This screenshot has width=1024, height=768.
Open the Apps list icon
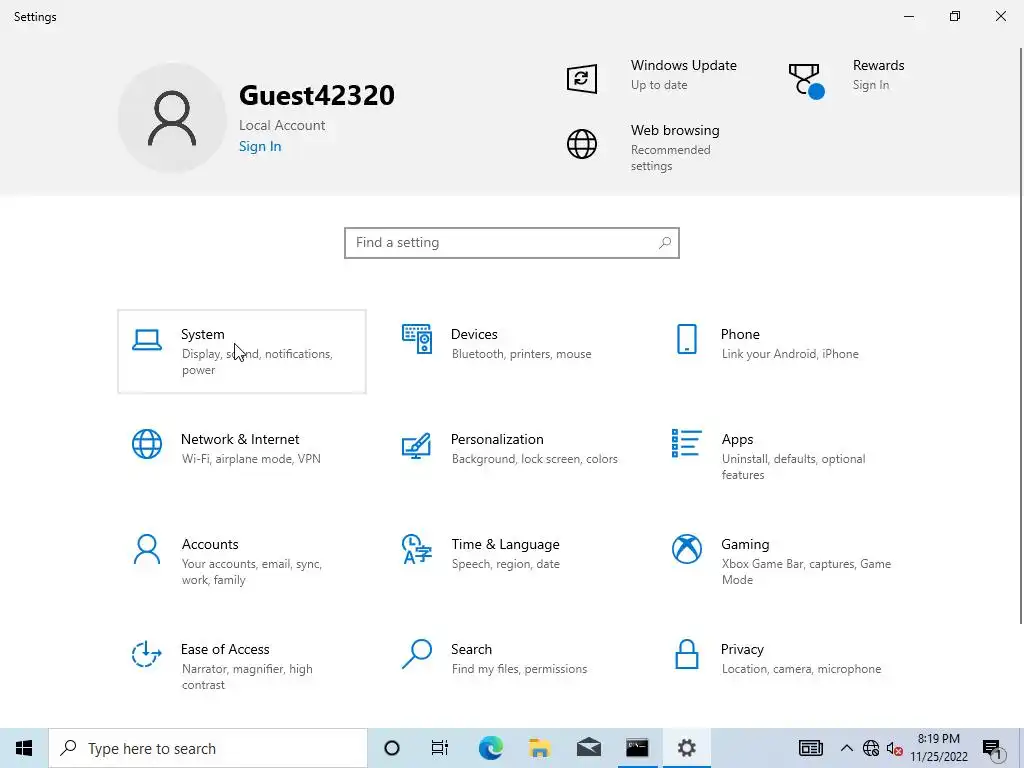686,443
